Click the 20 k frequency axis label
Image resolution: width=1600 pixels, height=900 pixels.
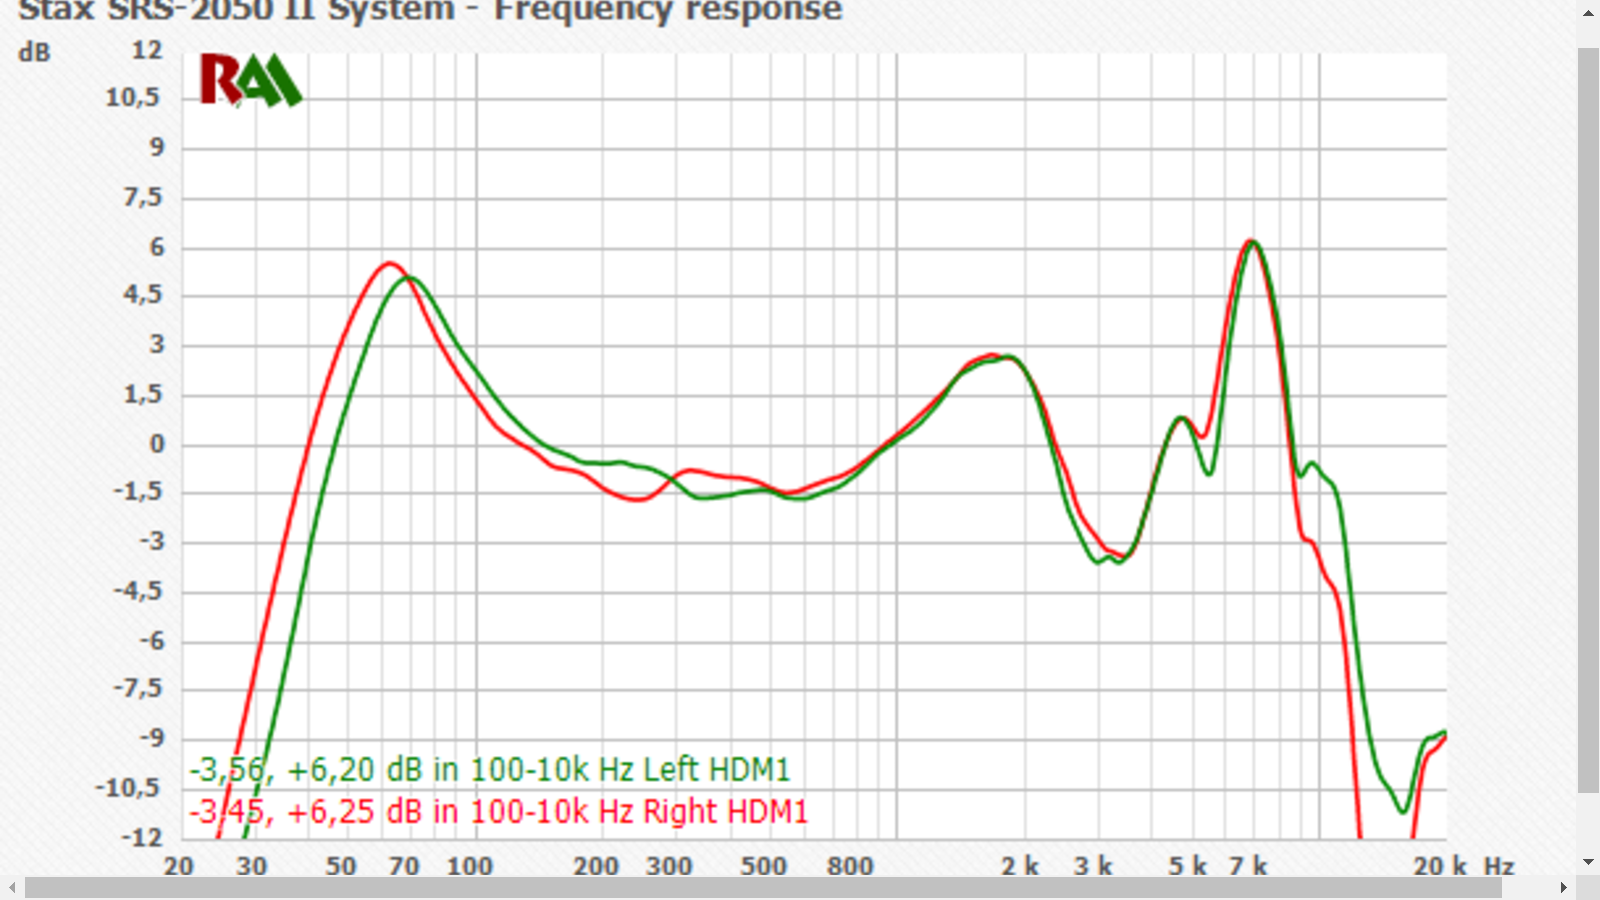(1439, 866)
